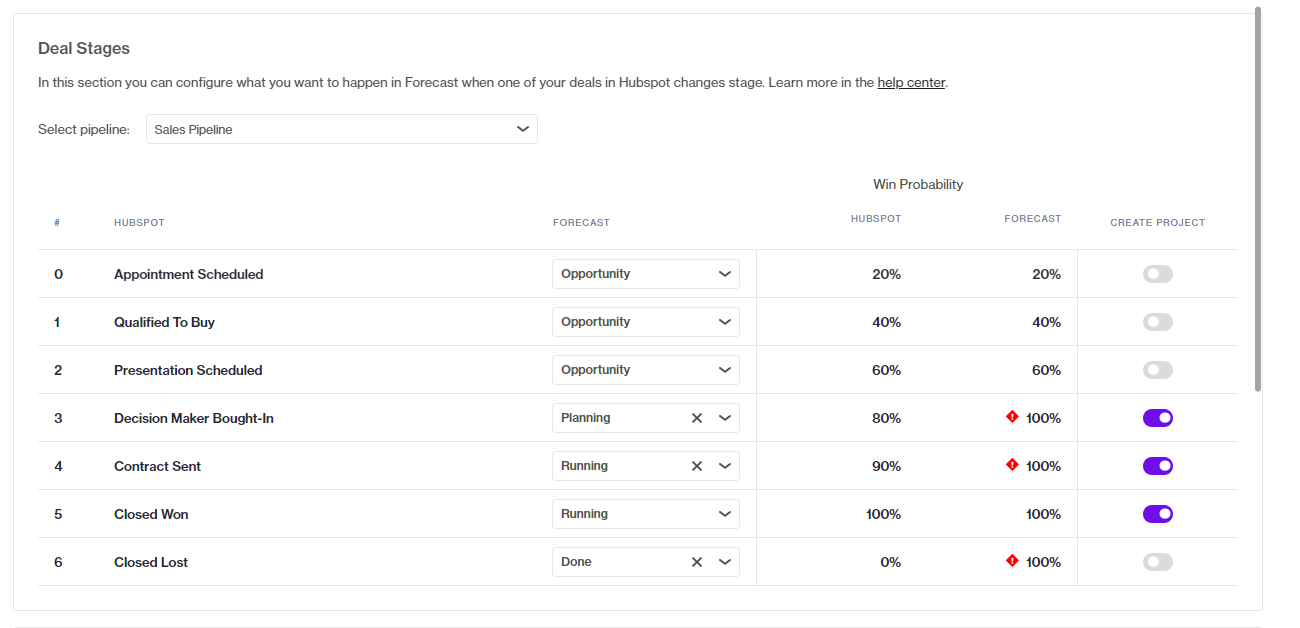The image size is (1300, 628).
Task: Click the warning icon on the Contract Sent row
Action: coord(1010,465)
